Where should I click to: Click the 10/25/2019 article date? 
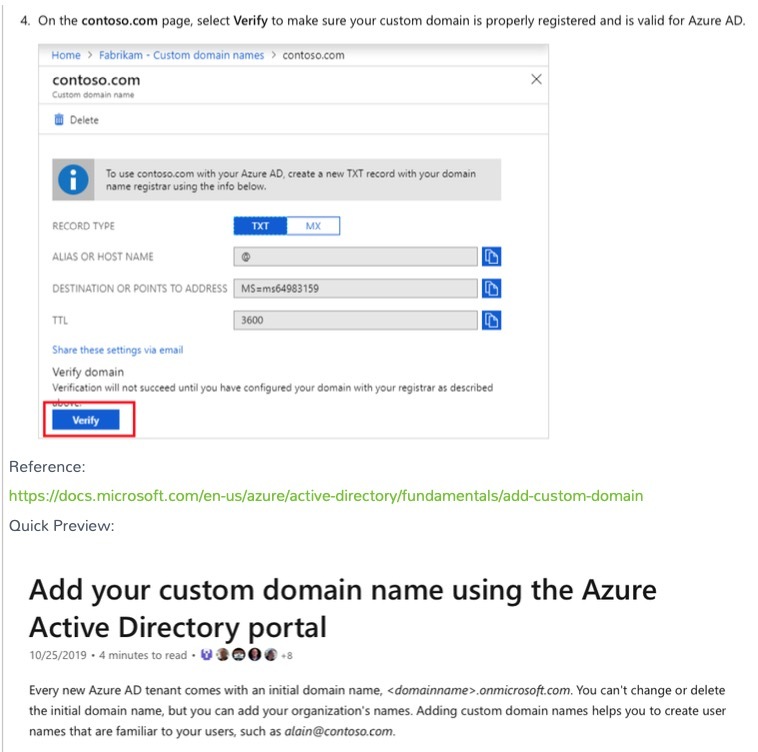point(58,655)
